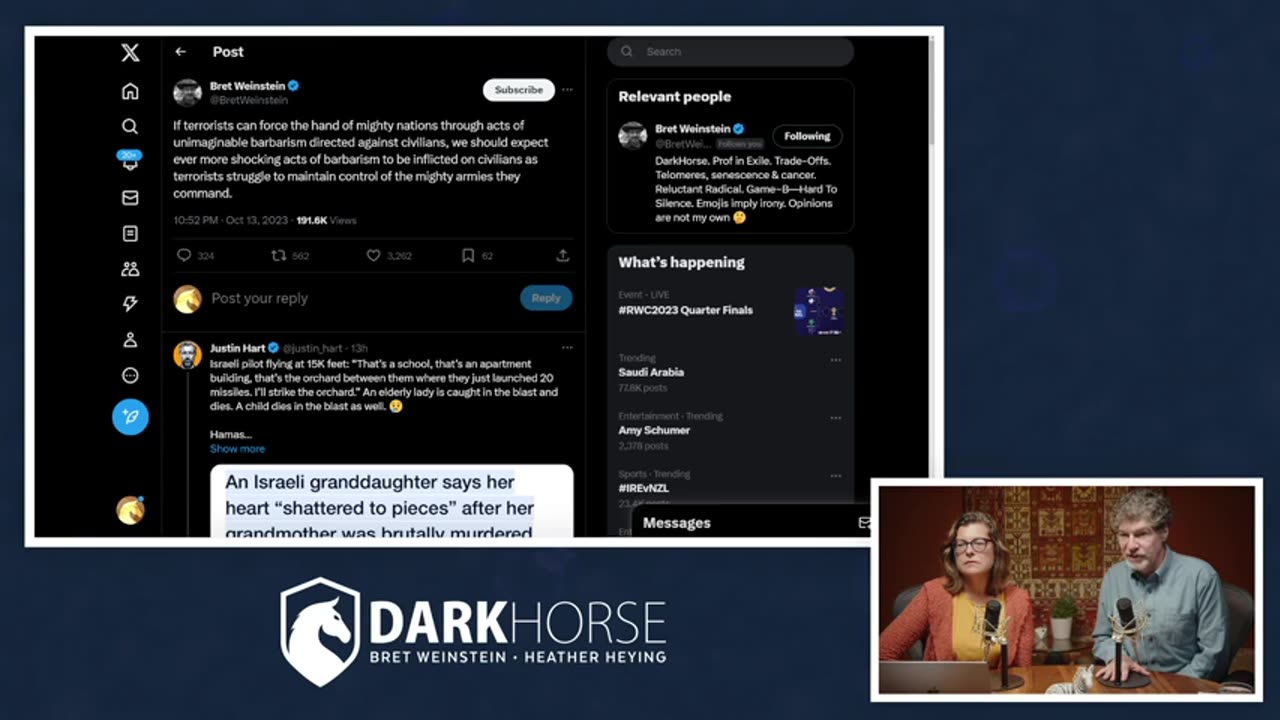1280x720 pixels.
Task: Open Bret Weinstein in Relevant people
Action: (x=692, y=129)
